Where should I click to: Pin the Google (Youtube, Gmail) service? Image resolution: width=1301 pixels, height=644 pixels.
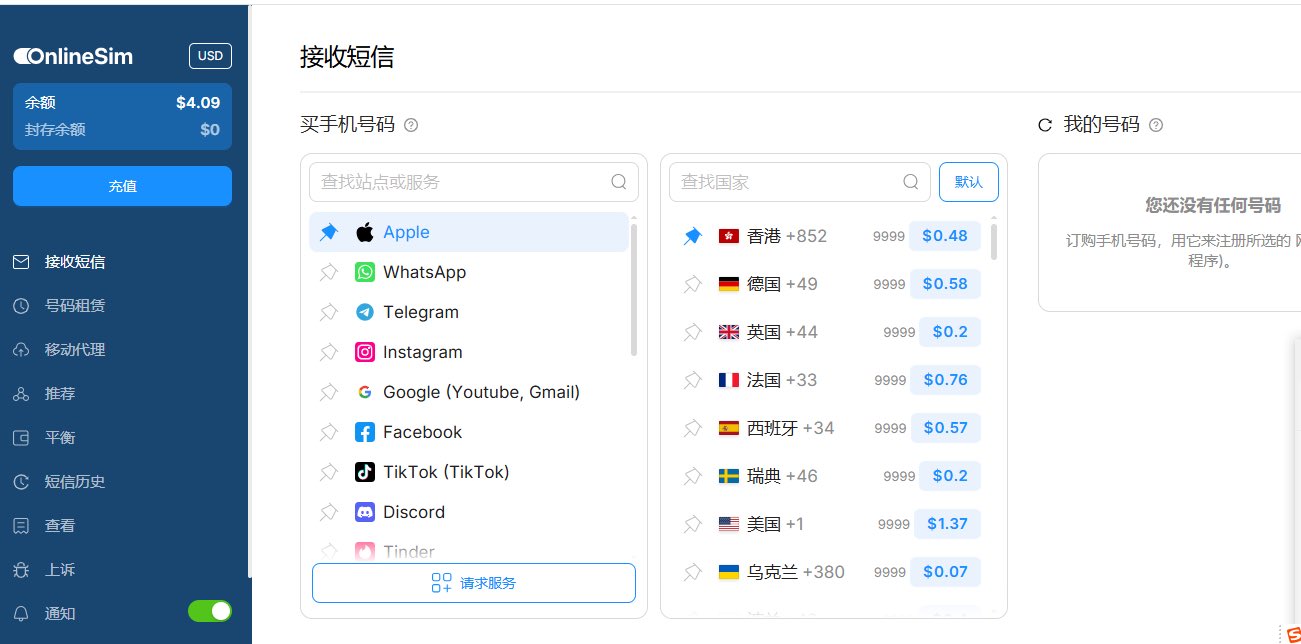[x=329, y=392]
